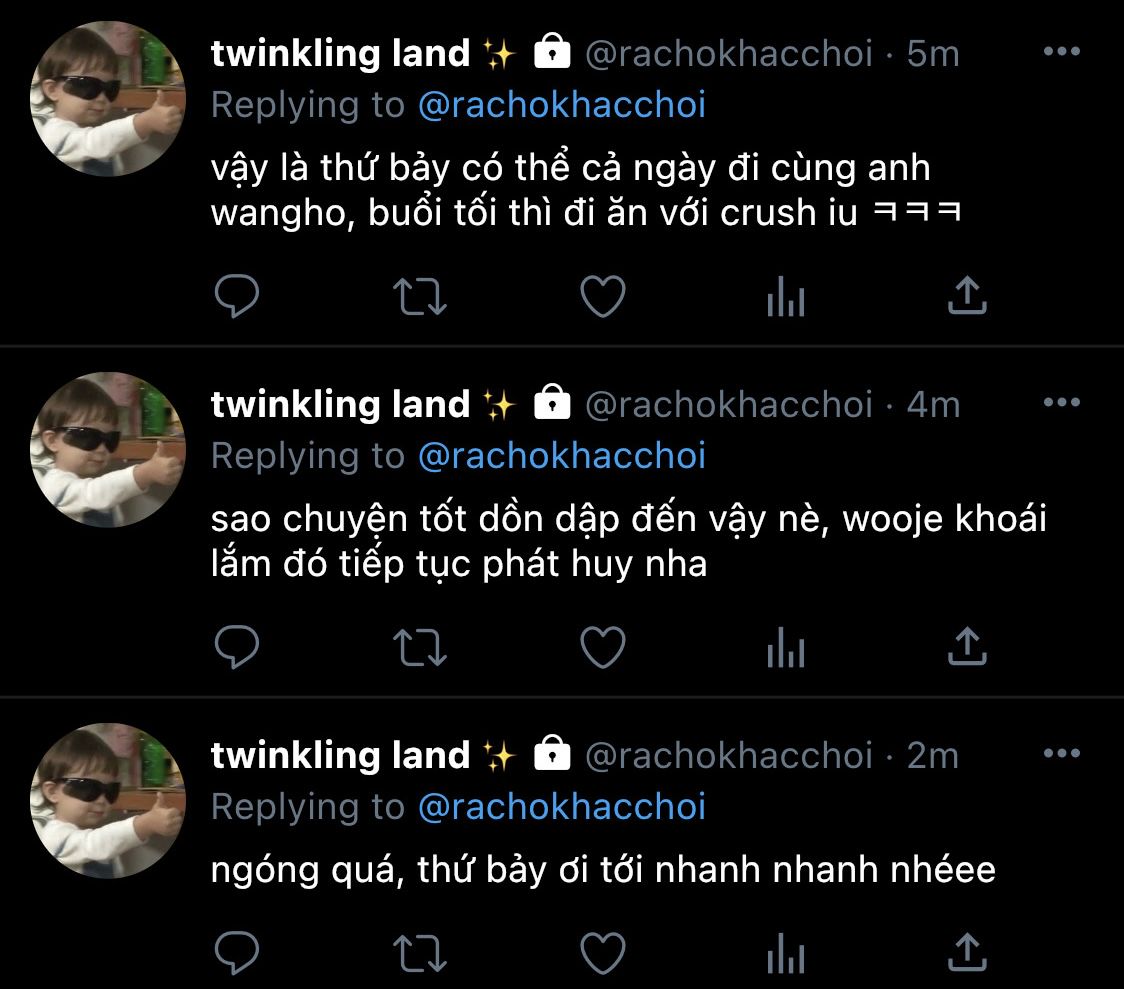Viewport: 1124px width, 989px height.
Task: View analytics of the 4m-old tweet
Action: click(786, 648)
